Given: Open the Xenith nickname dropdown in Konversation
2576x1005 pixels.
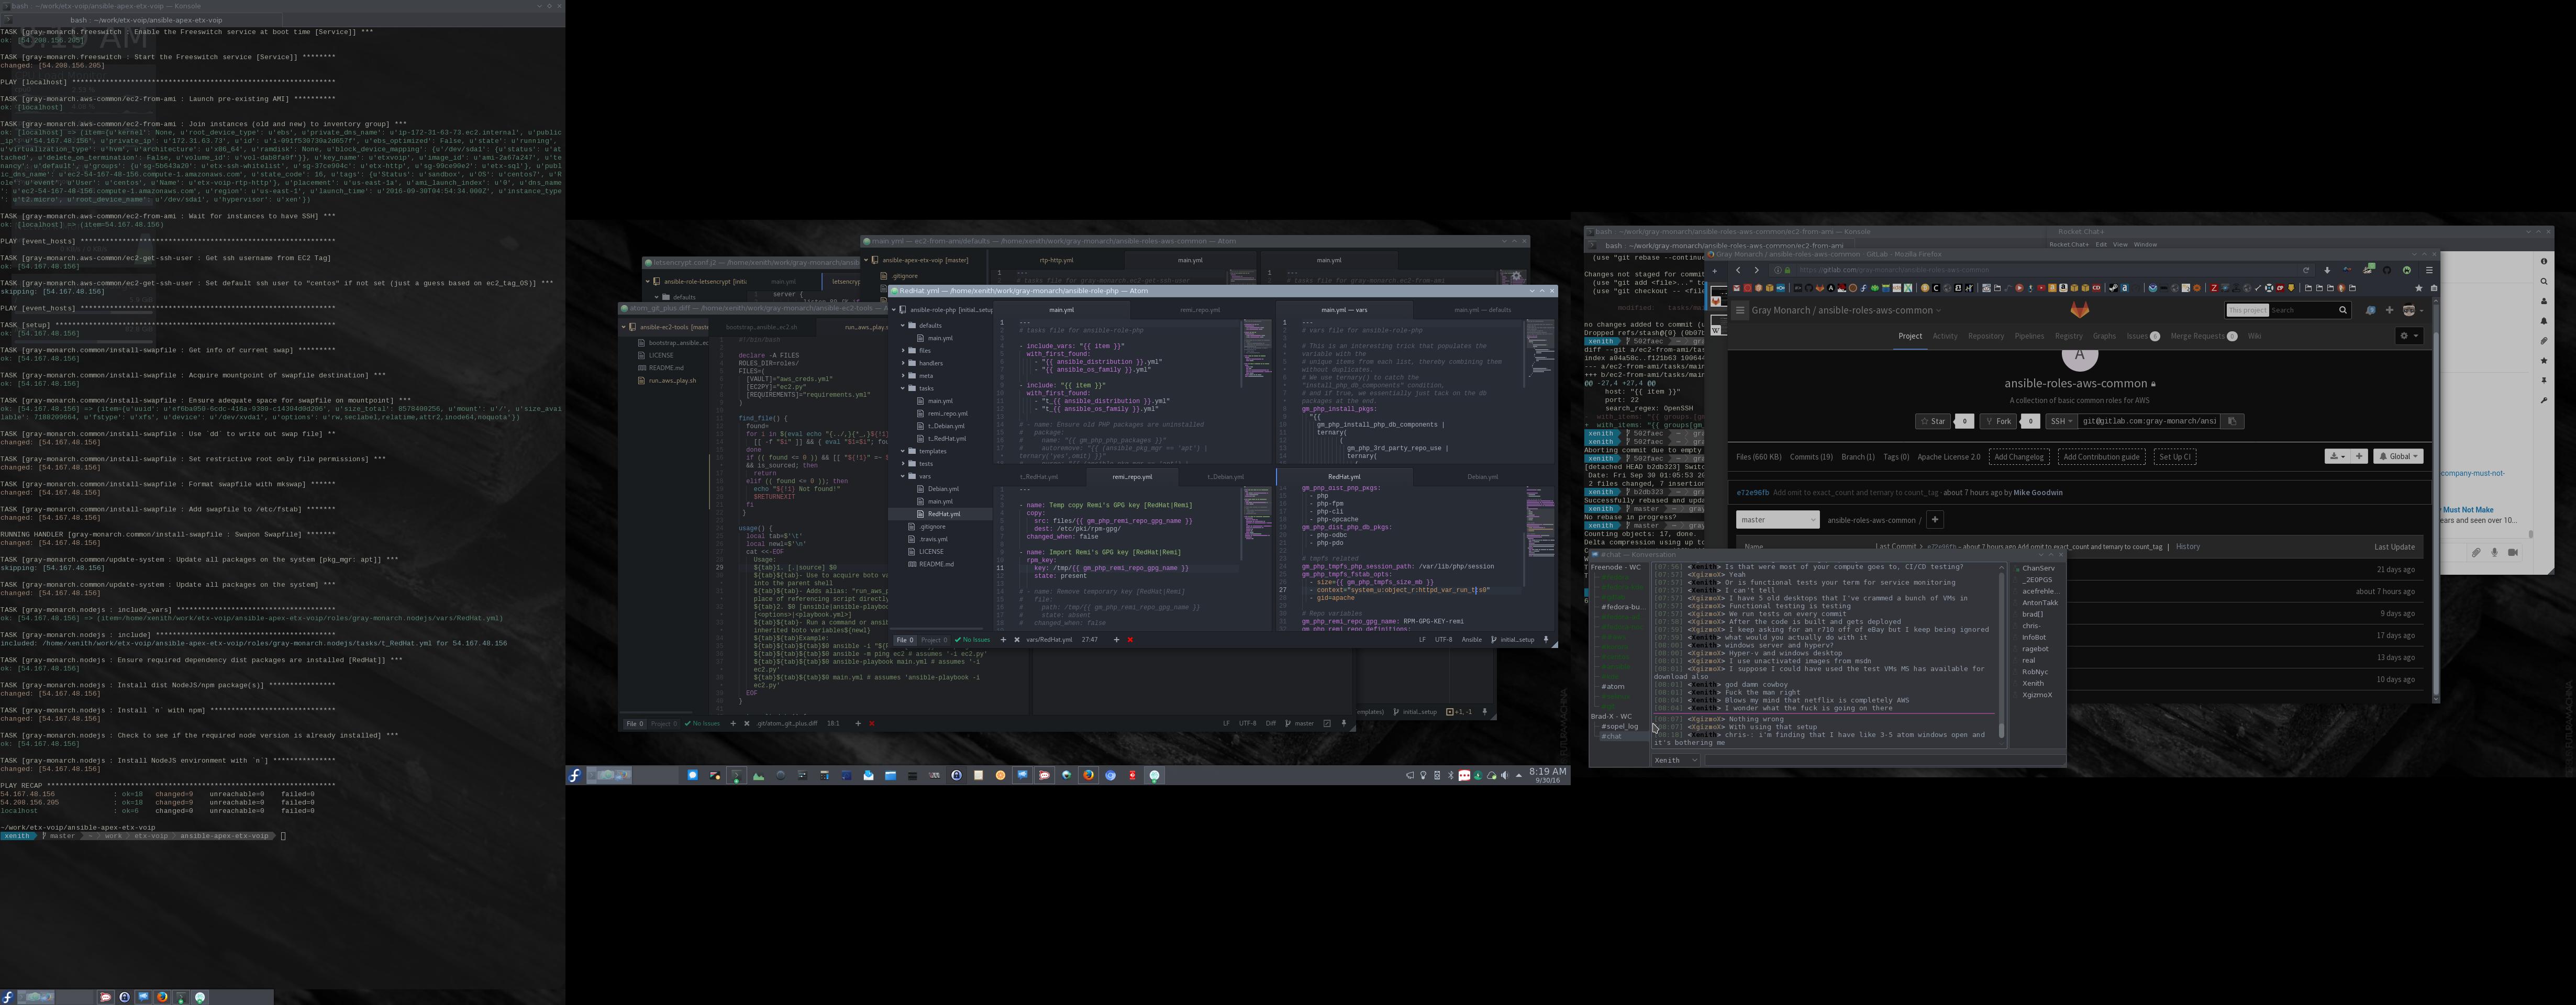Looking at the screenshot, I should point(1675,760).
